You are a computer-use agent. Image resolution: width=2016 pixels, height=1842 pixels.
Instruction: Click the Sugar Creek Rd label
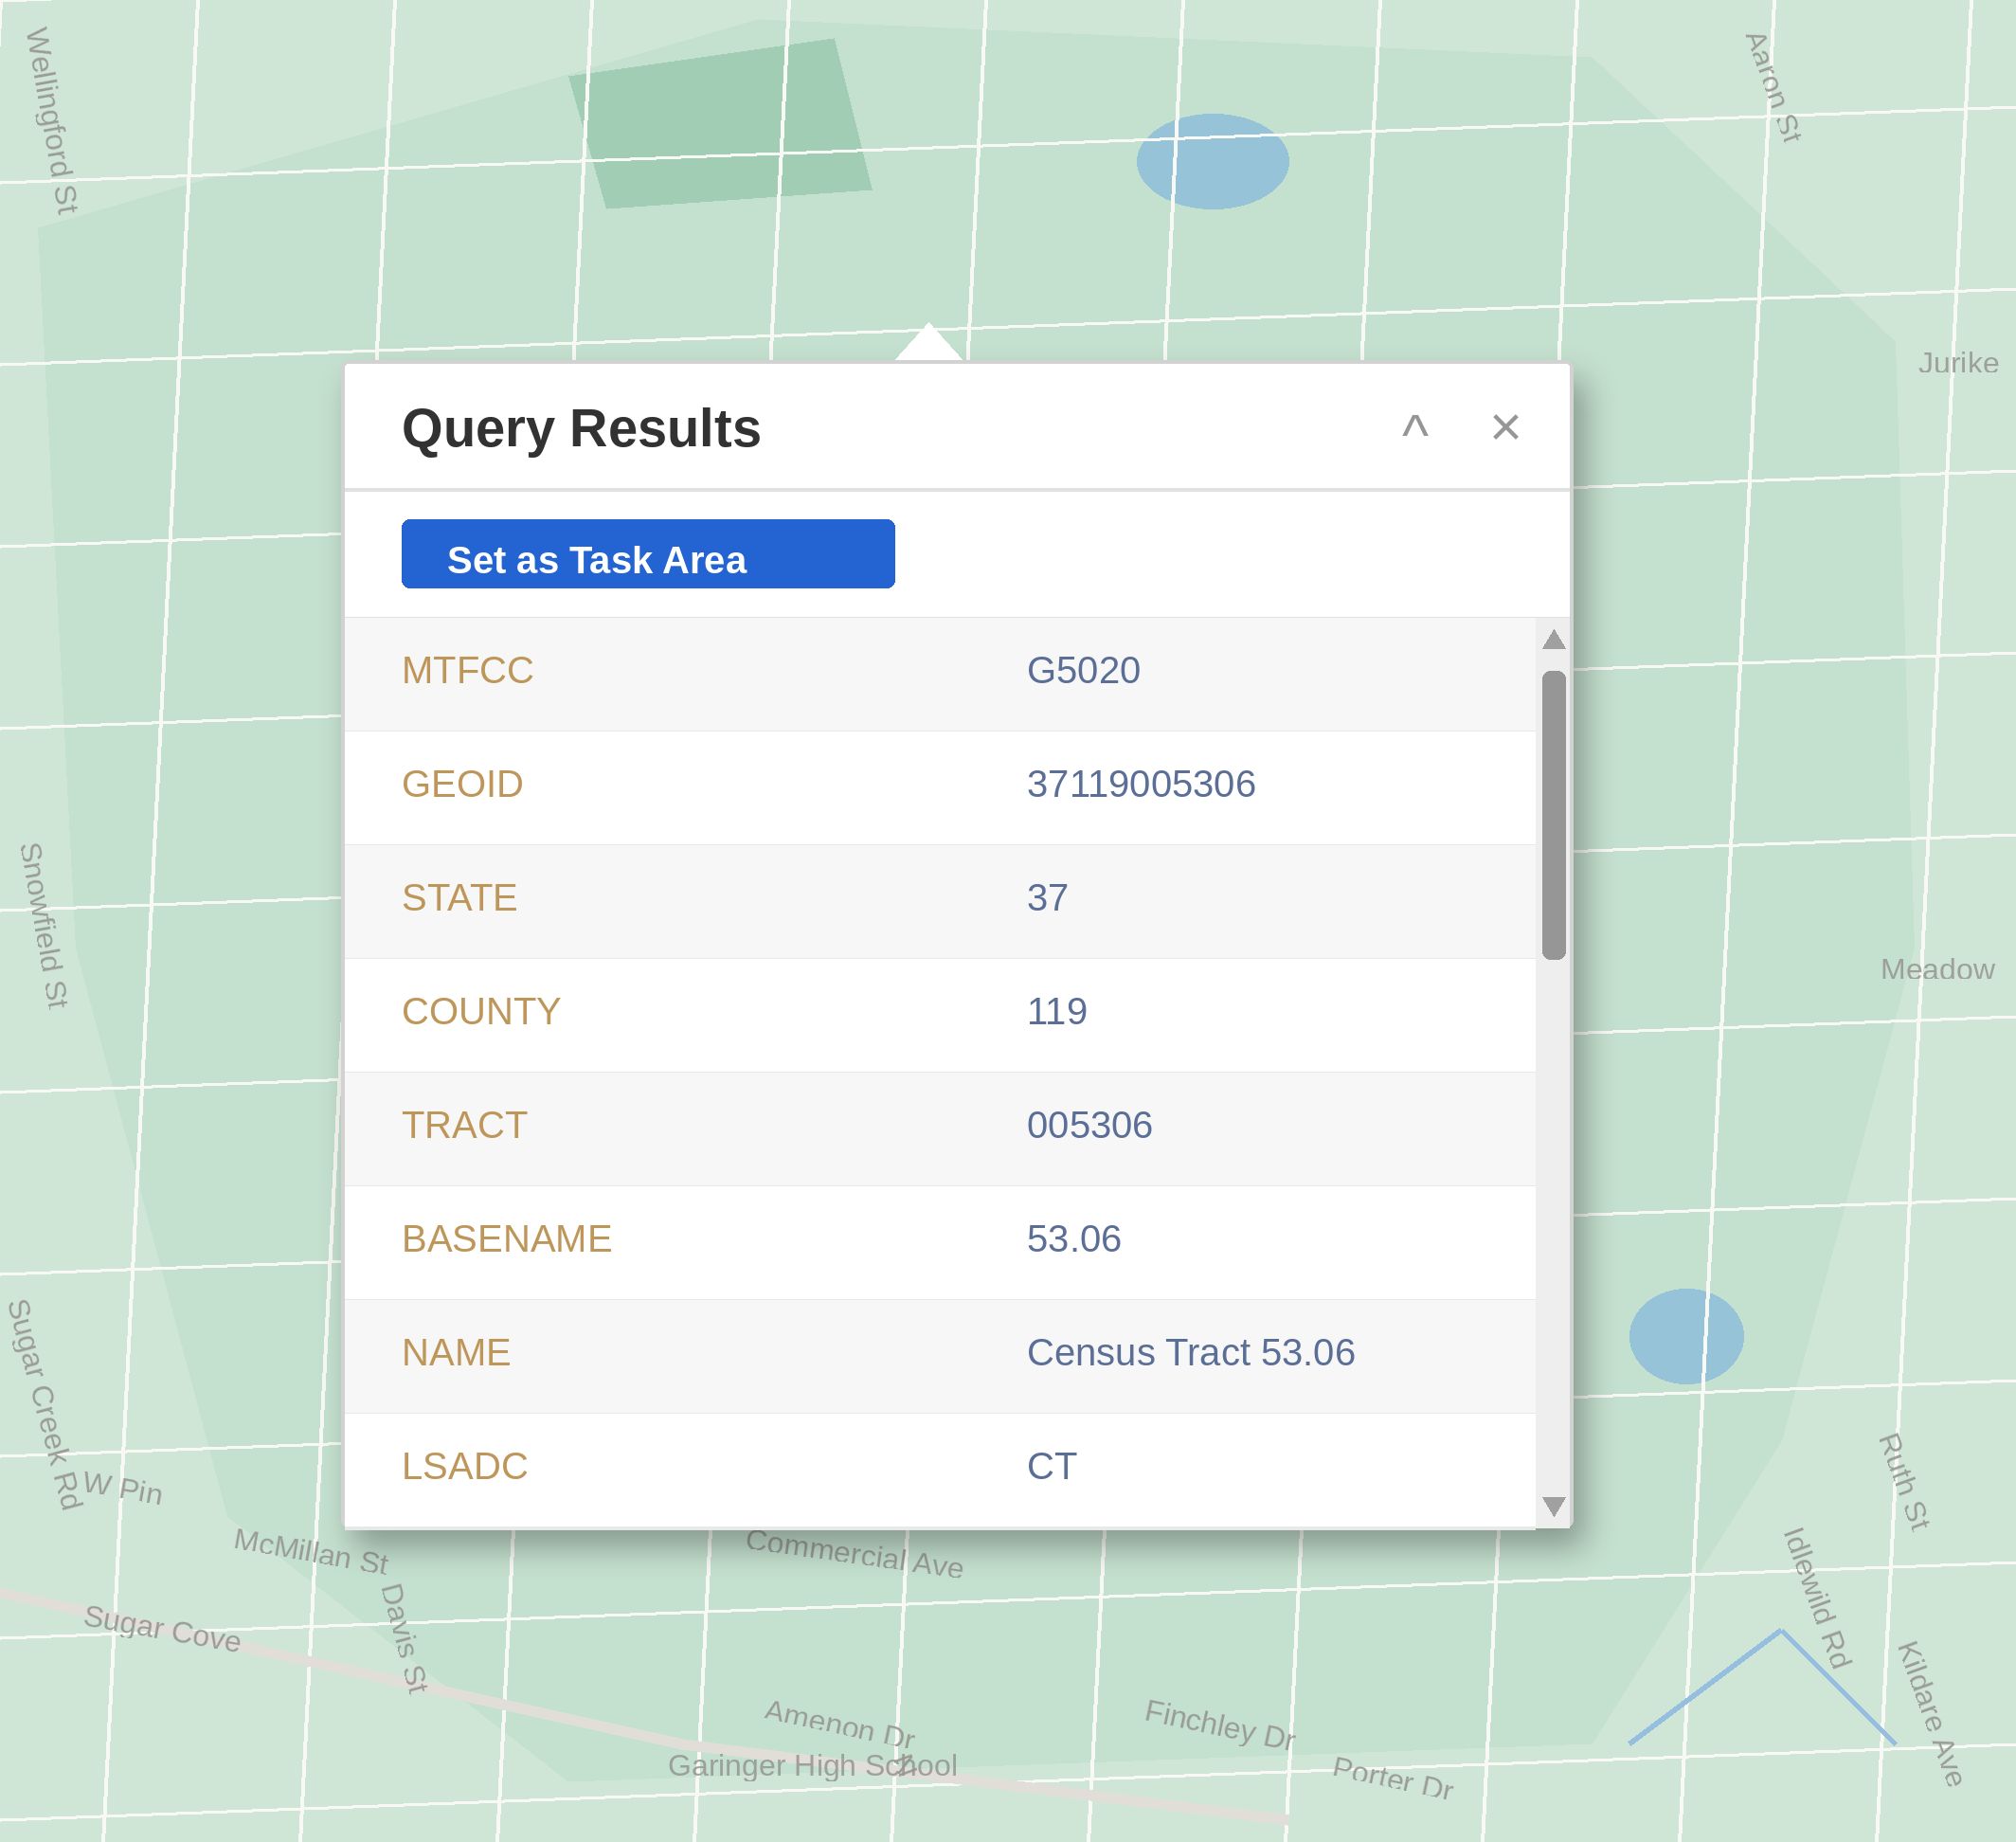(44, 1405)
